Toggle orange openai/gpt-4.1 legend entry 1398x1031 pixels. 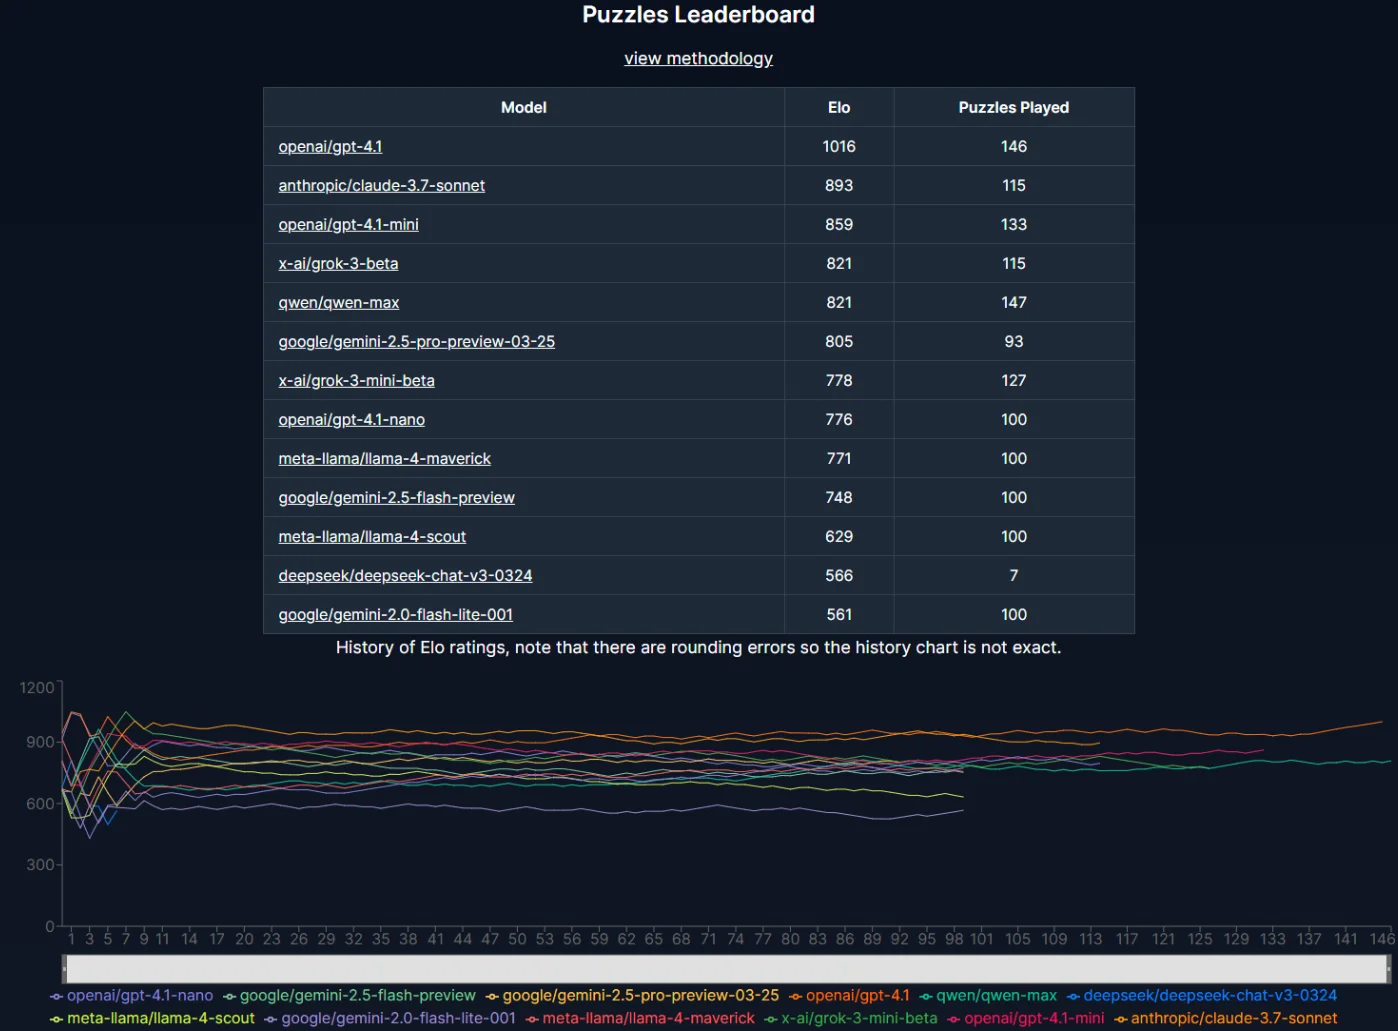pyautogui.click(x=849, y=995)
